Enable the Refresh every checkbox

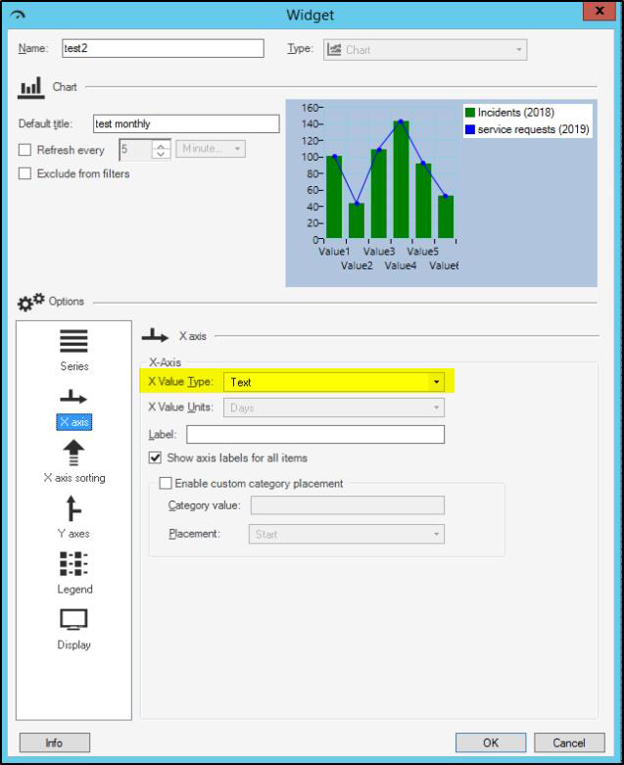(x=25, y=149)
